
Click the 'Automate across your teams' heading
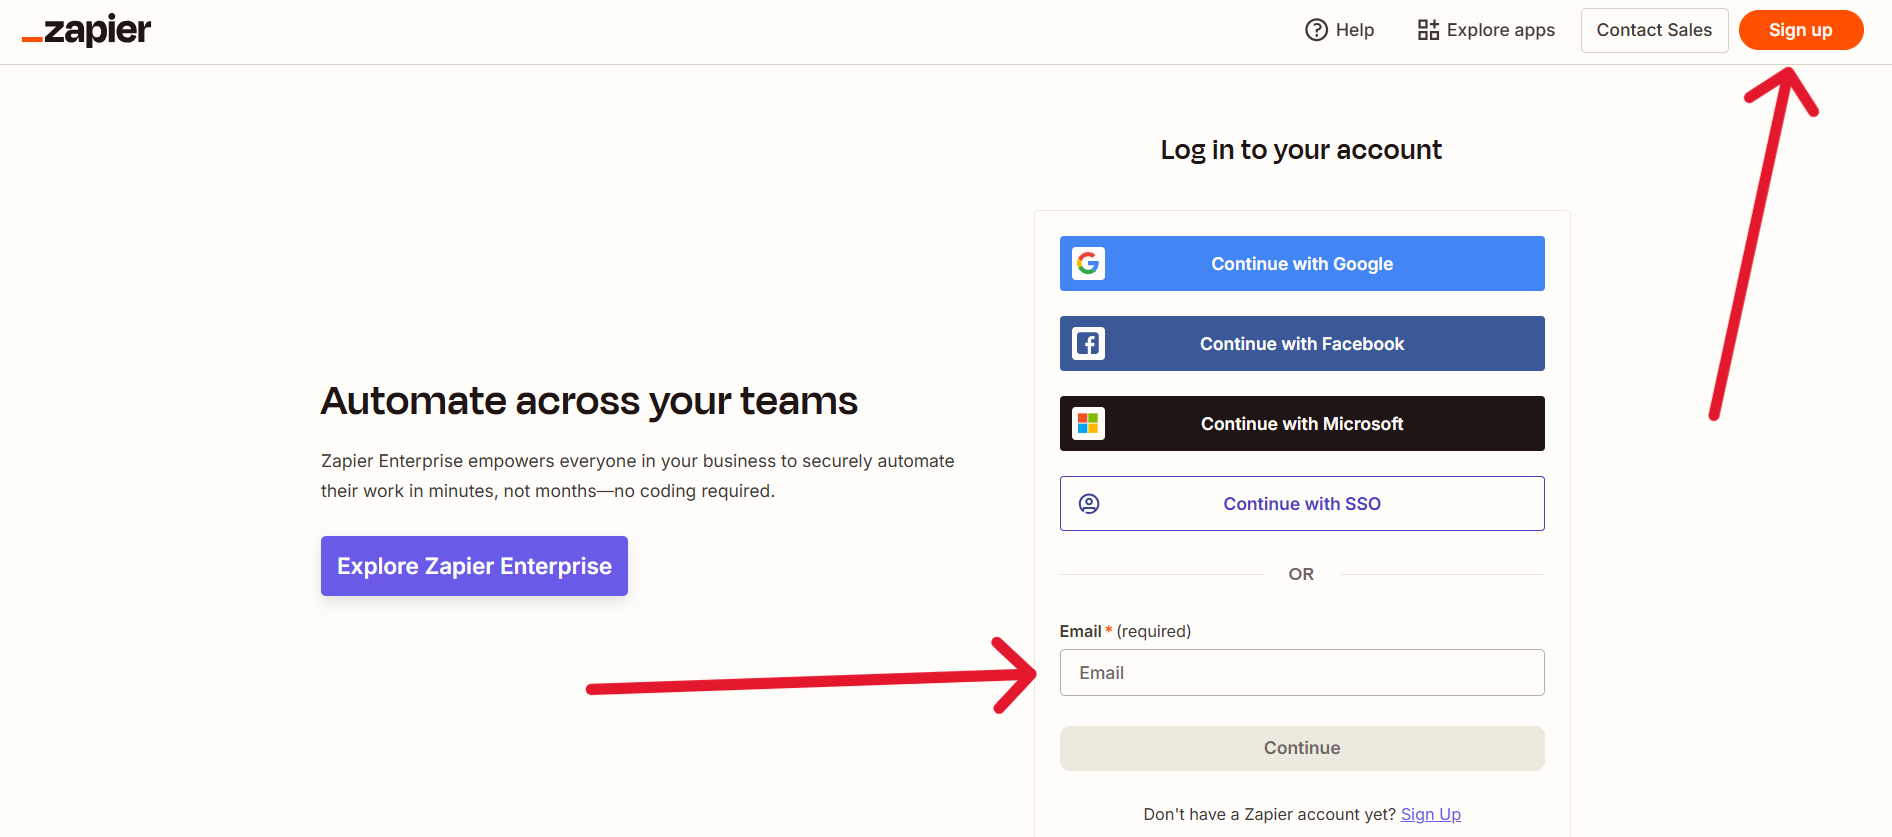[589, 401]
